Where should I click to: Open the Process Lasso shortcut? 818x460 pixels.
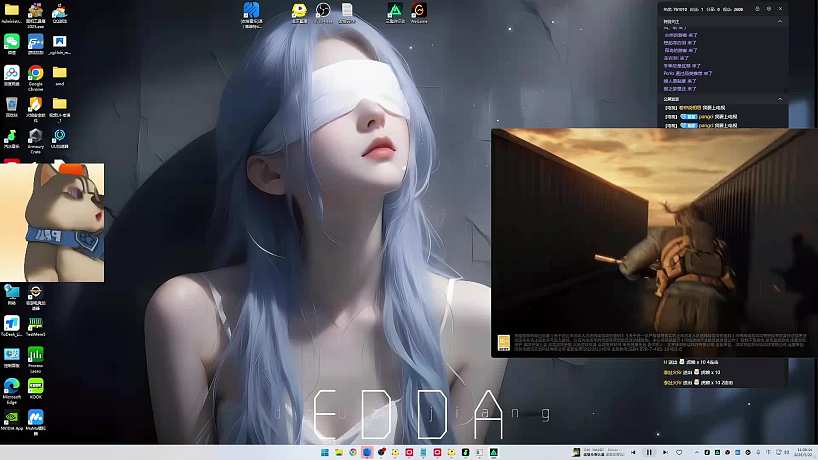pyautogui.click(x=35, y=359)
